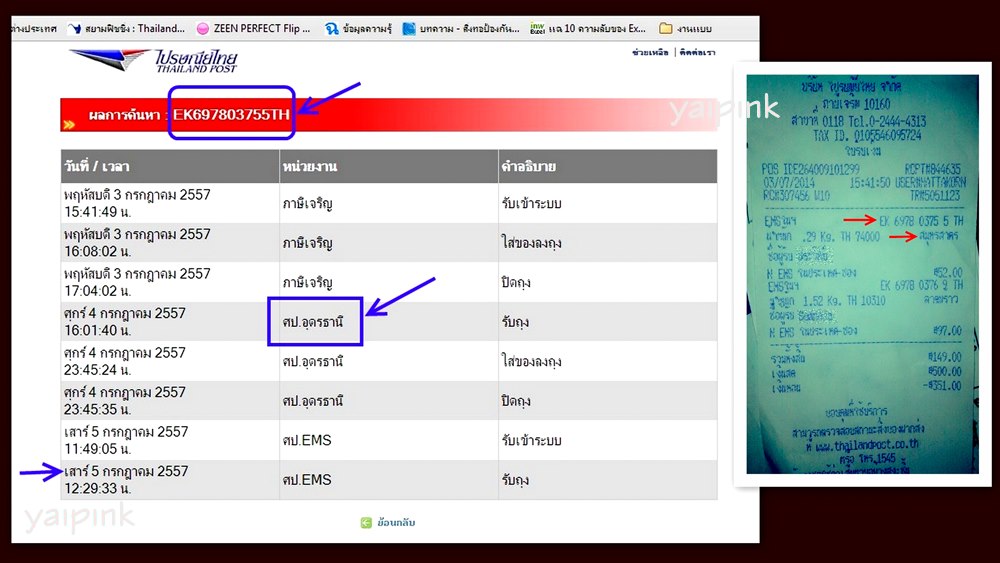Open the receipt photo thumbnail

click(862, 274)
